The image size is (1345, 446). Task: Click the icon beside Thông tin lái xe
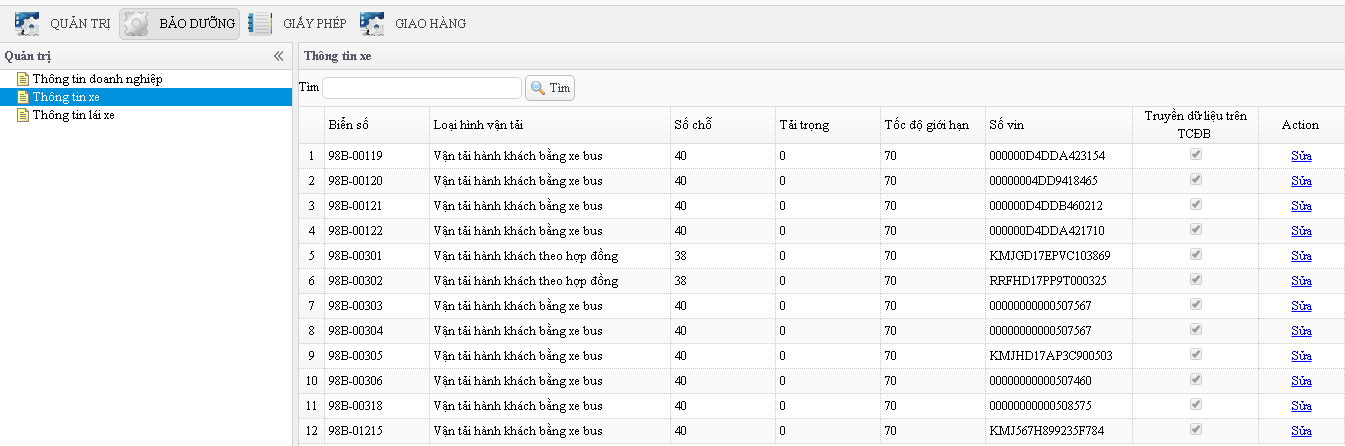[x=23, y=115]
